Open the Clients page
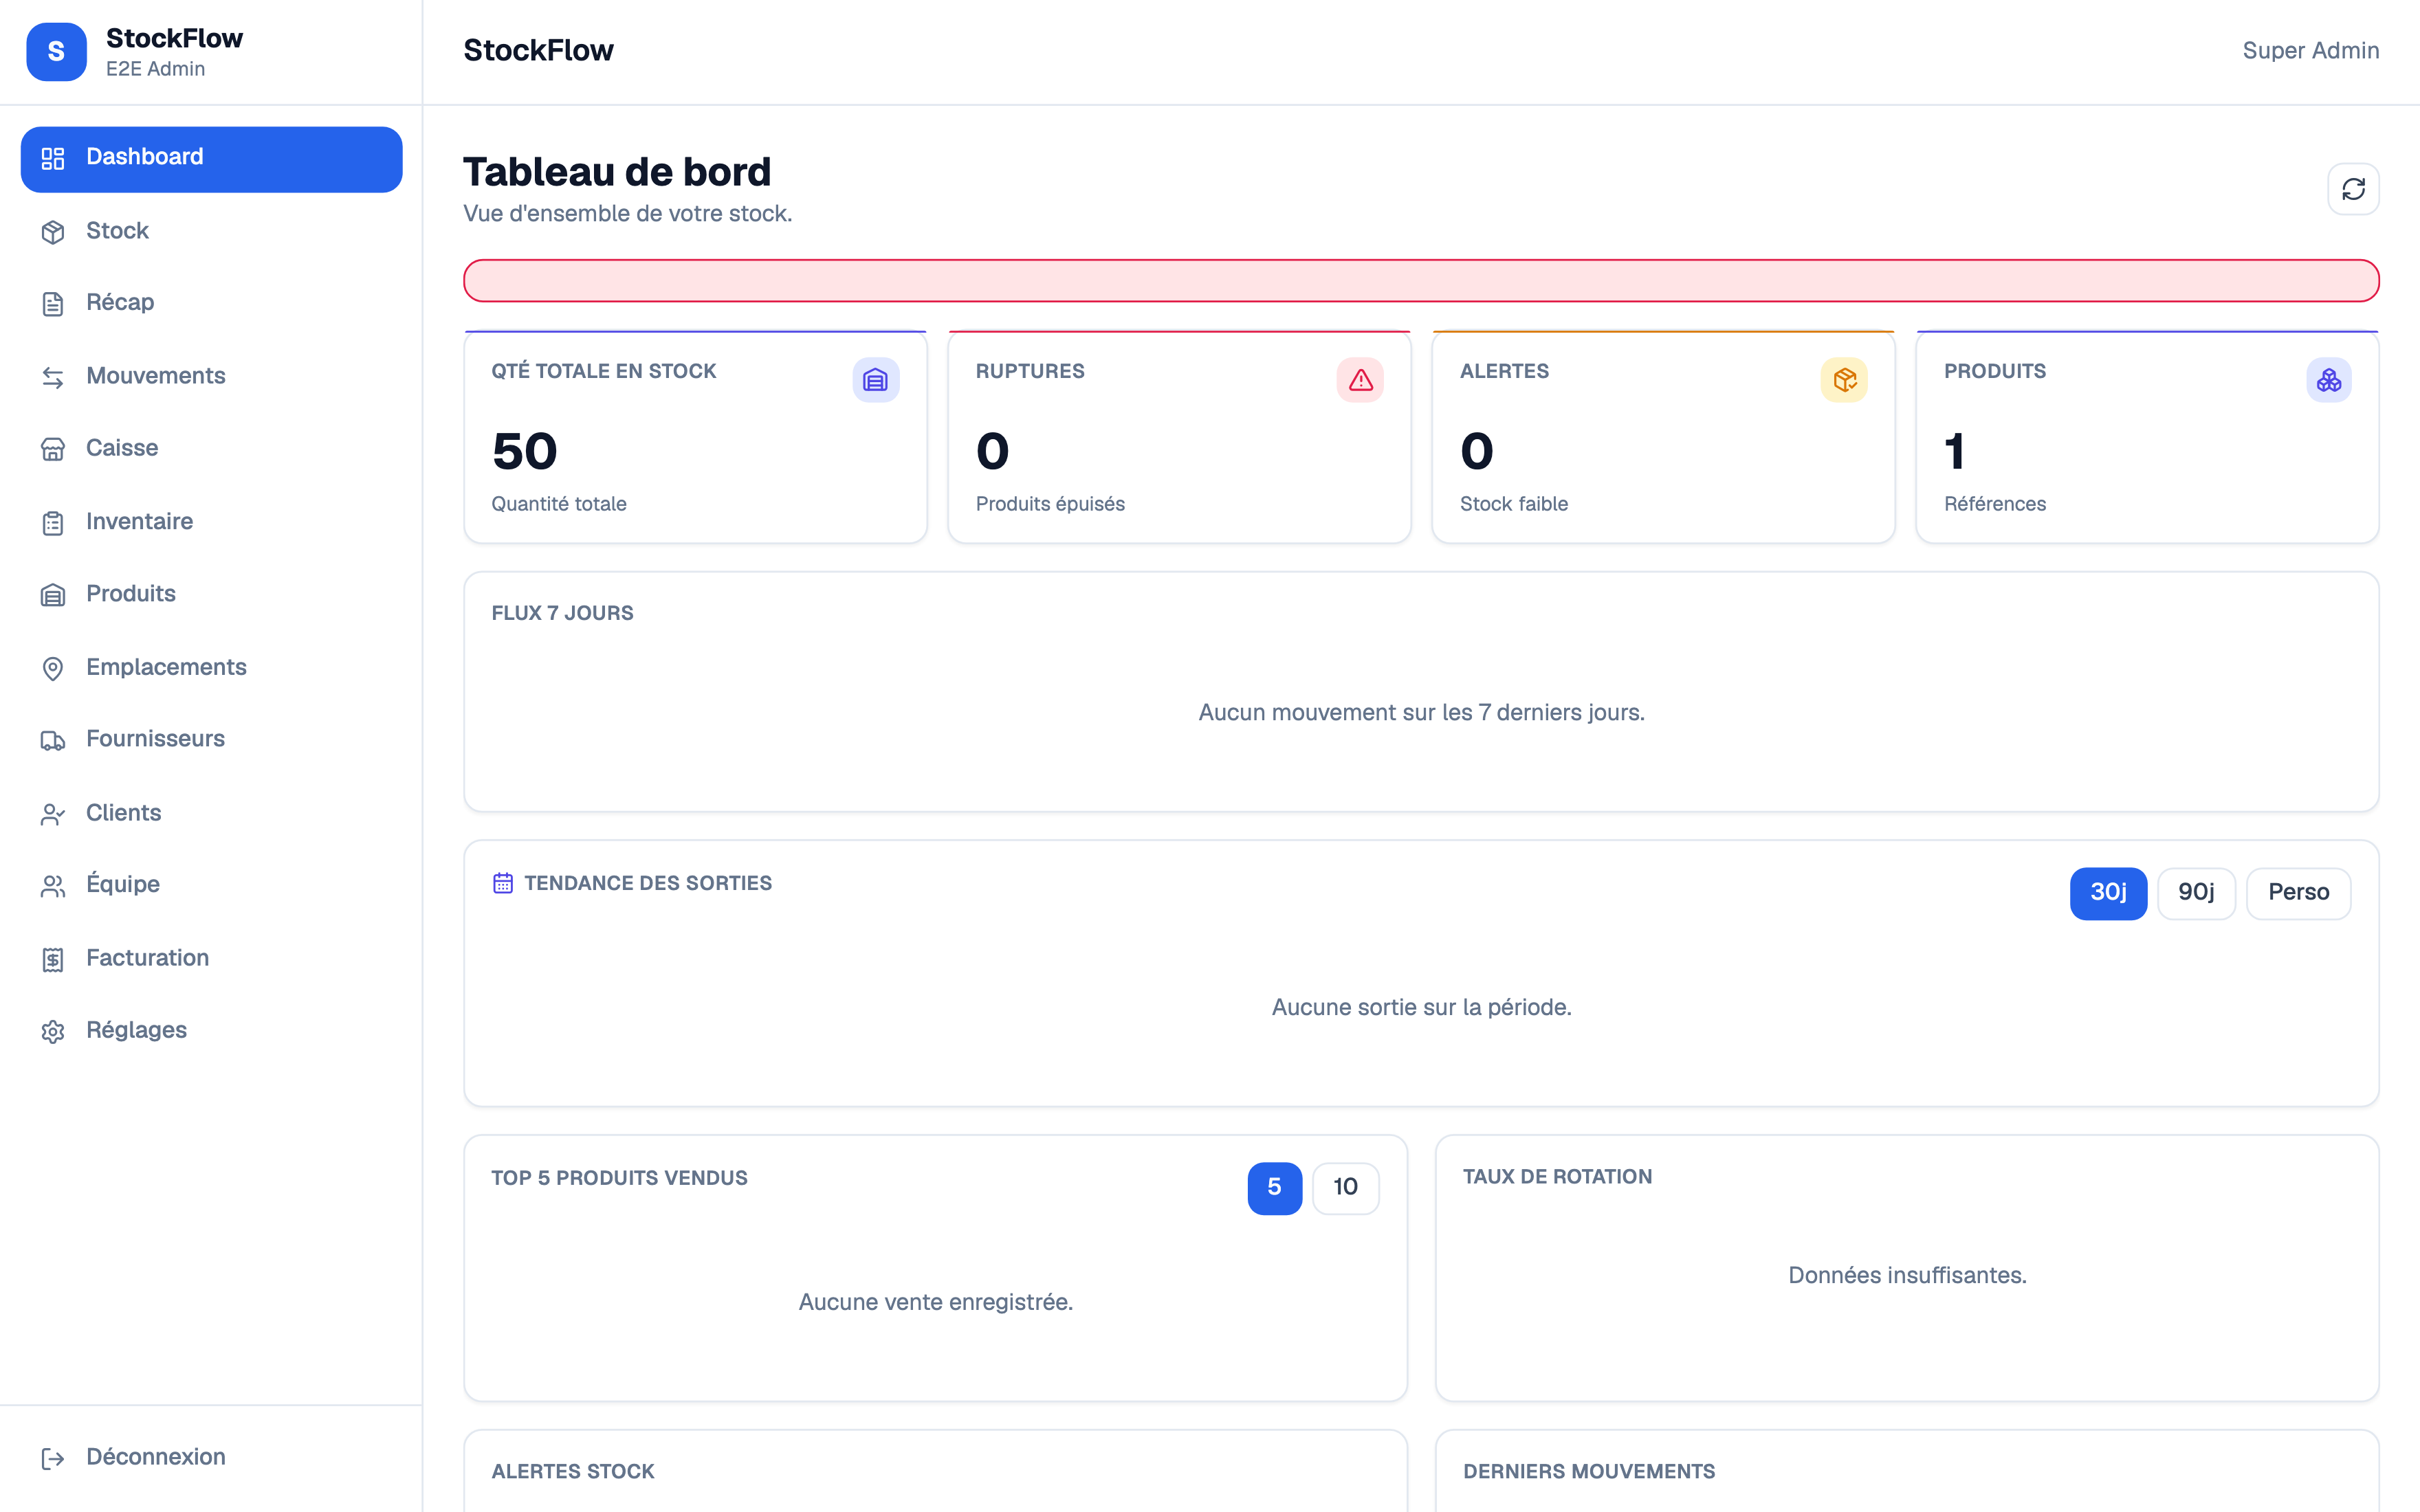 coord(211,813)
